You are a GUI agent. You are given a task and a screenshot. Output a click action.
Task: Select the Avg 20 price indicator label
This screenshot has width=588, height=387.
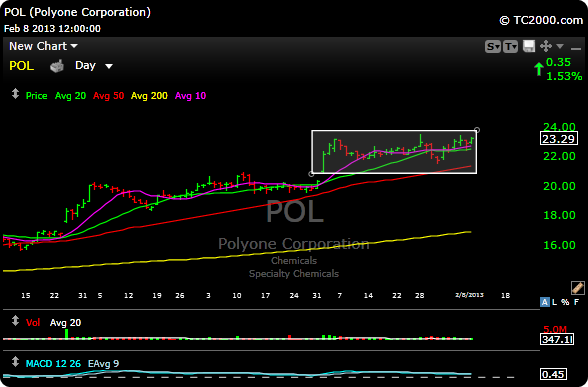[x=70, y=96]
